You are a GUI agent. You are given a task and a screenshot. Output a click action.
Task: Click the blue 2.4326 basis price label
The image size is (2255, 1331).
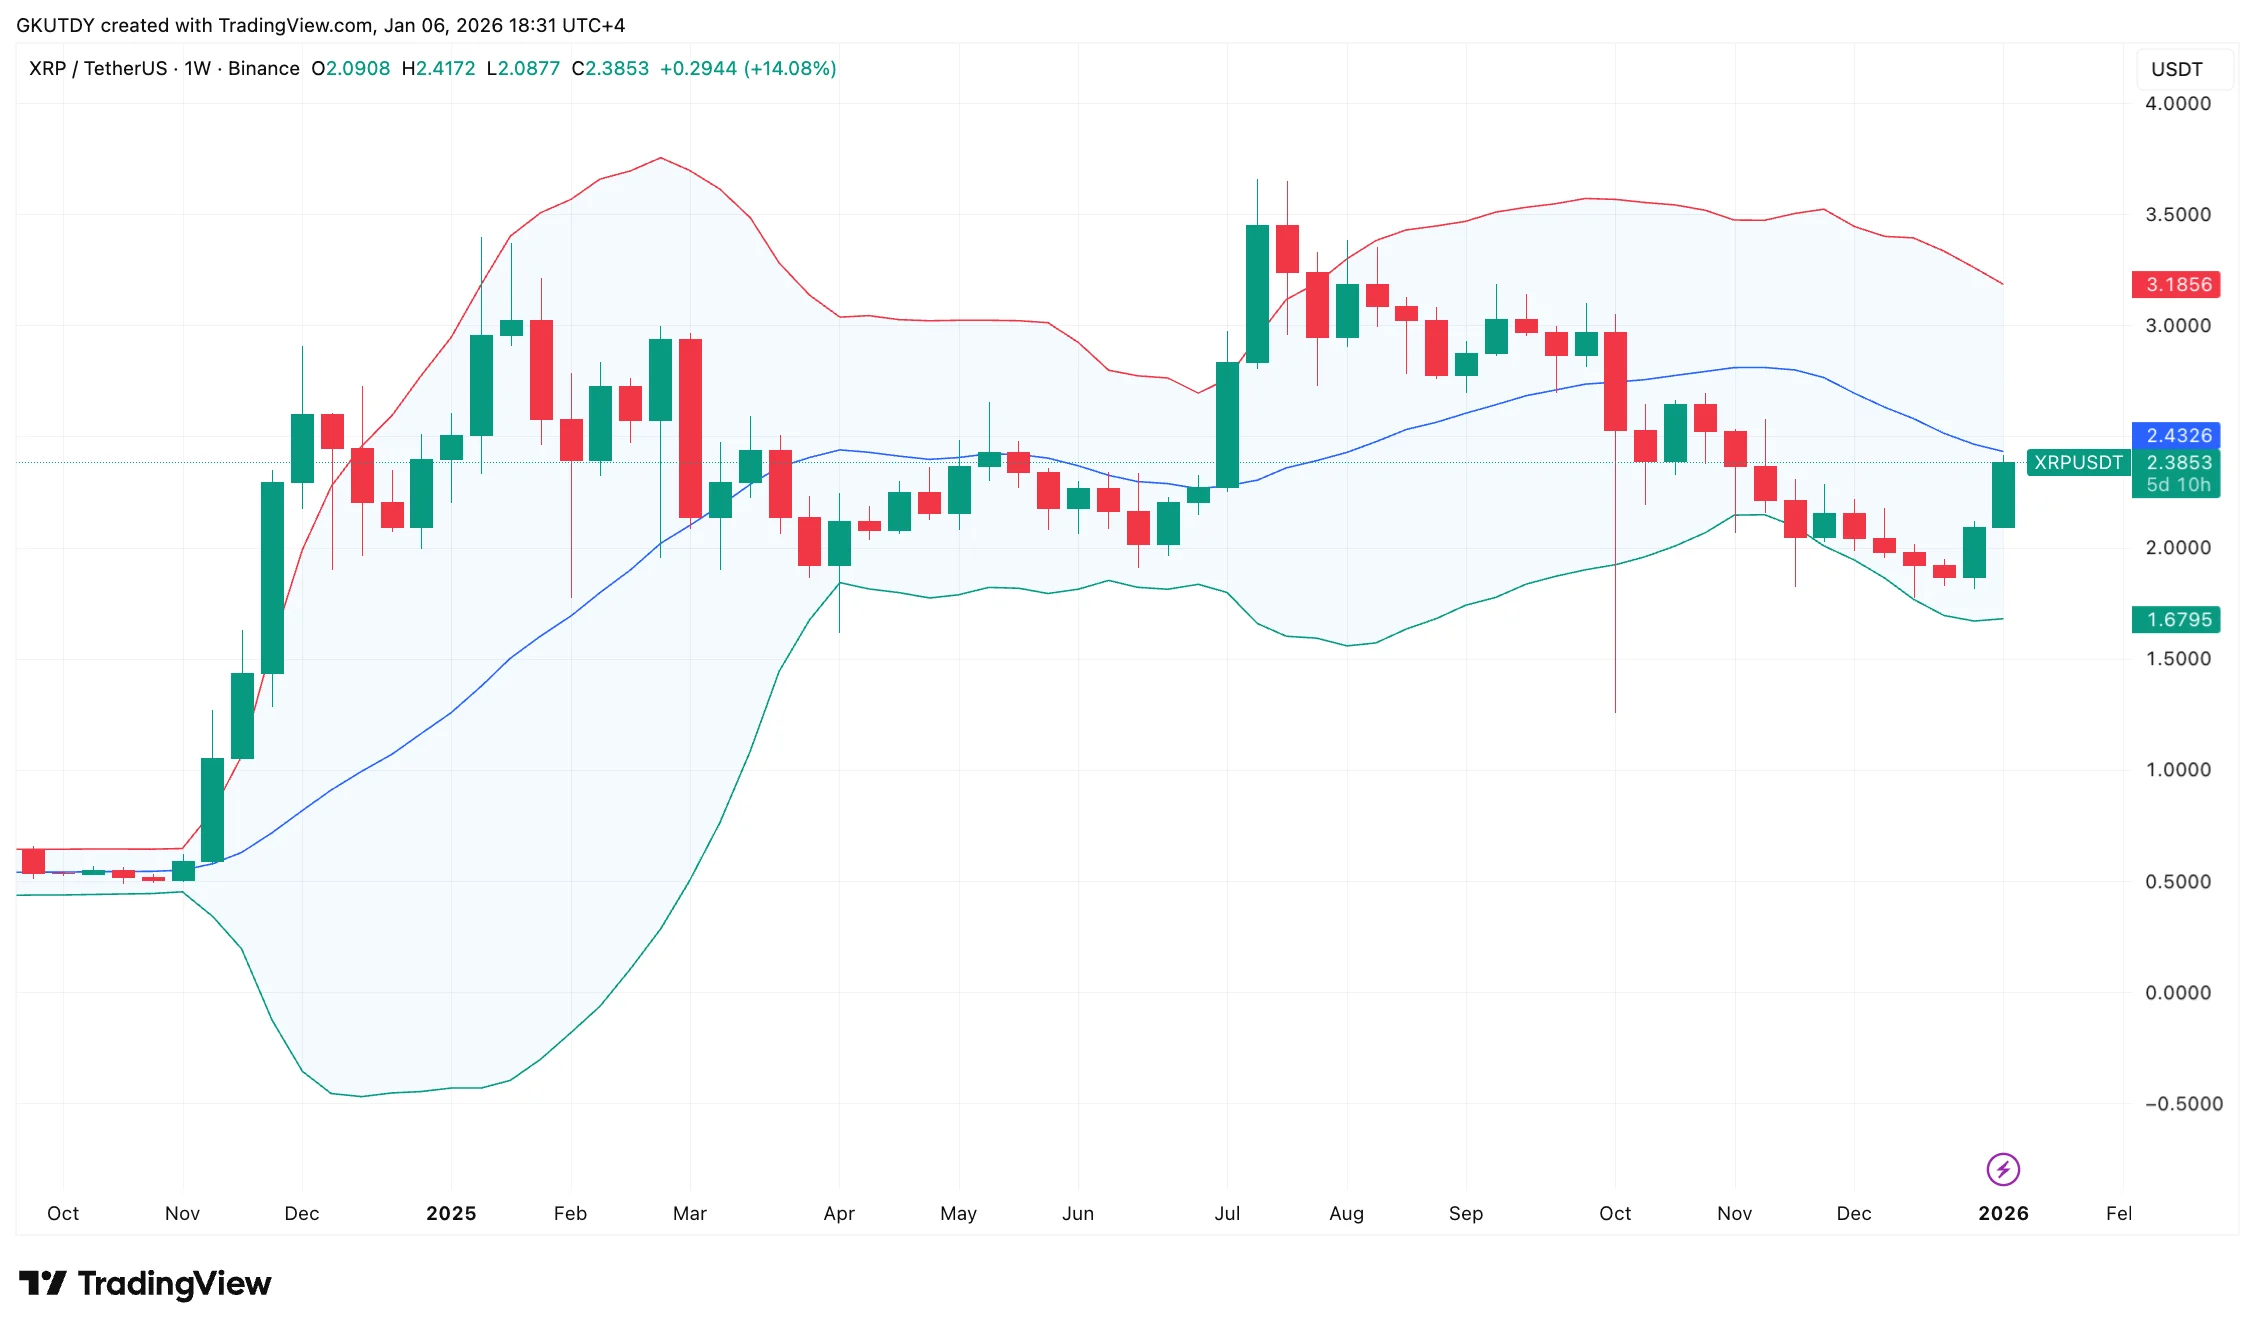[2177, 435]
